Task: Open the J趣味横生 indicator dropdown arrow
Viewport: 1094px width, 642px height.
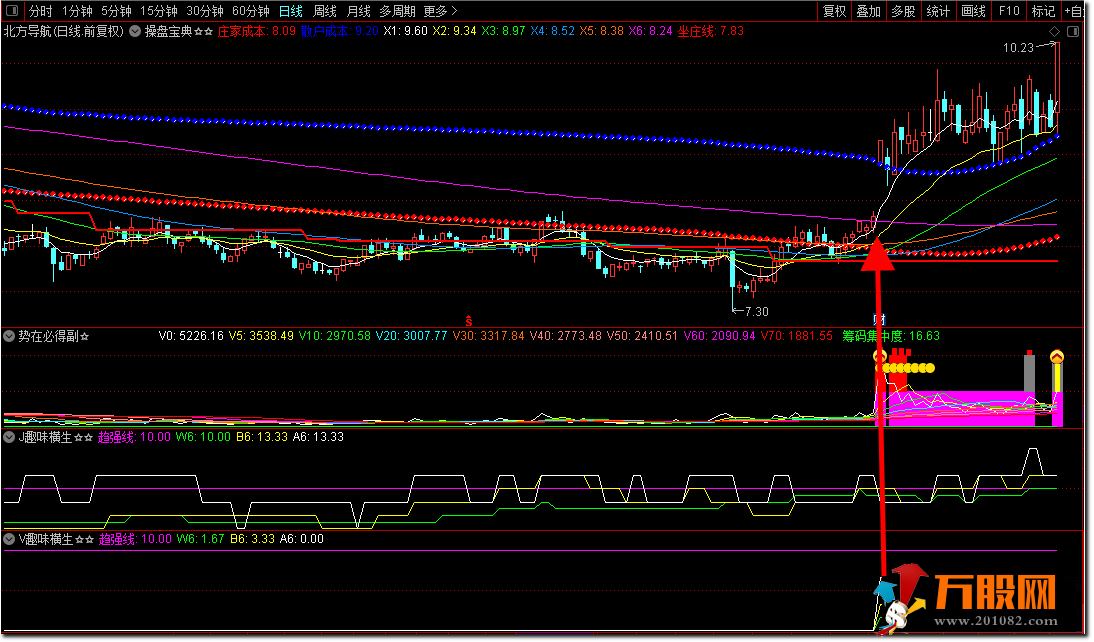Action: [x=9, y=438]
